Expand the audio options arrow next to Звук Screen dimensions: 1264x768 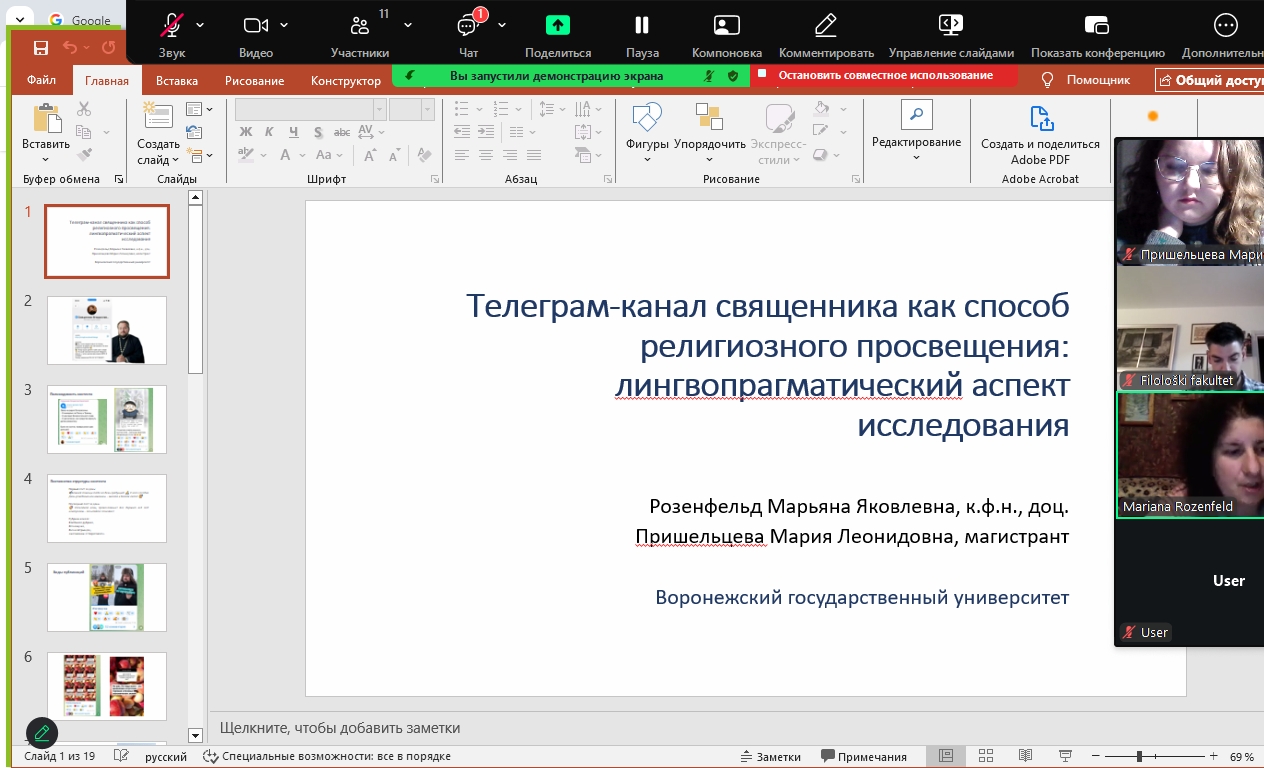tap(200, 25)
